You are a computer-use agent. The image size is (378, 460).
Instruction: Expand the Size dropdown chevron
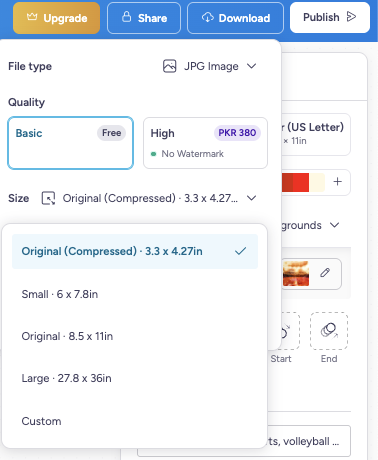click(x=252, y=198)
